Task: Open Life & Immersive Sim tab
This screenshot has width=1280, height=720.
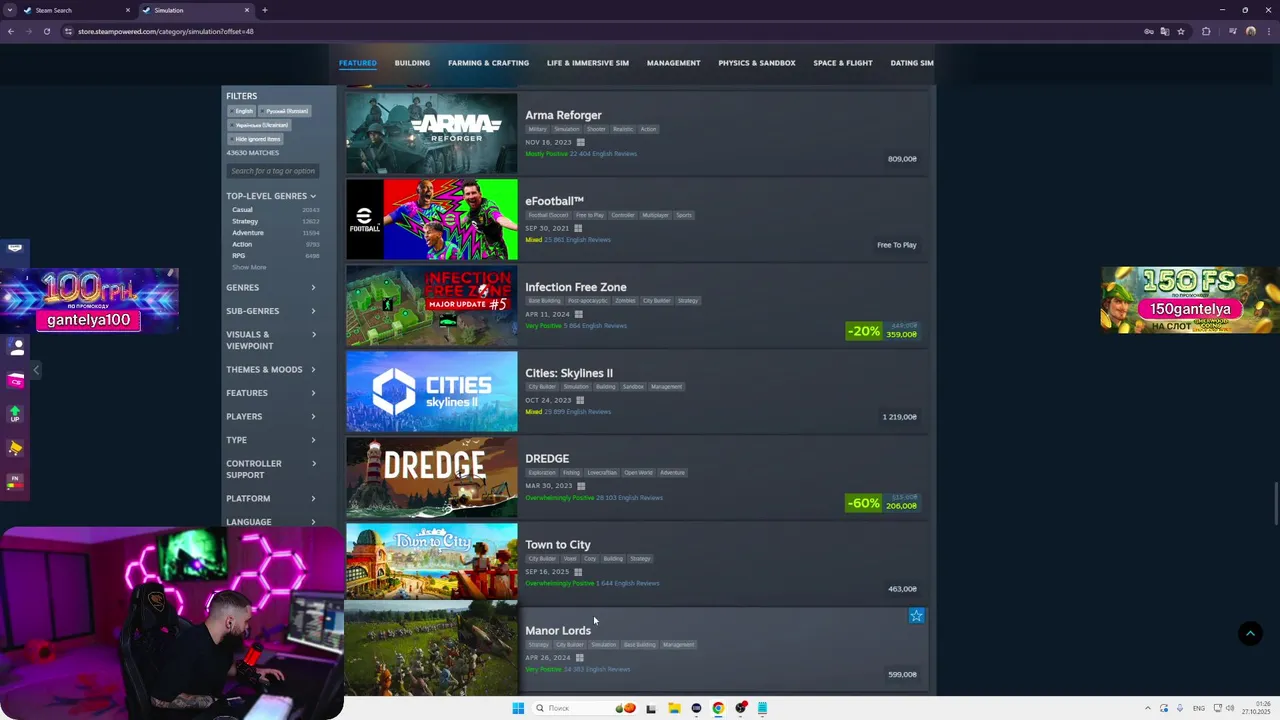Action: point(588,63)
